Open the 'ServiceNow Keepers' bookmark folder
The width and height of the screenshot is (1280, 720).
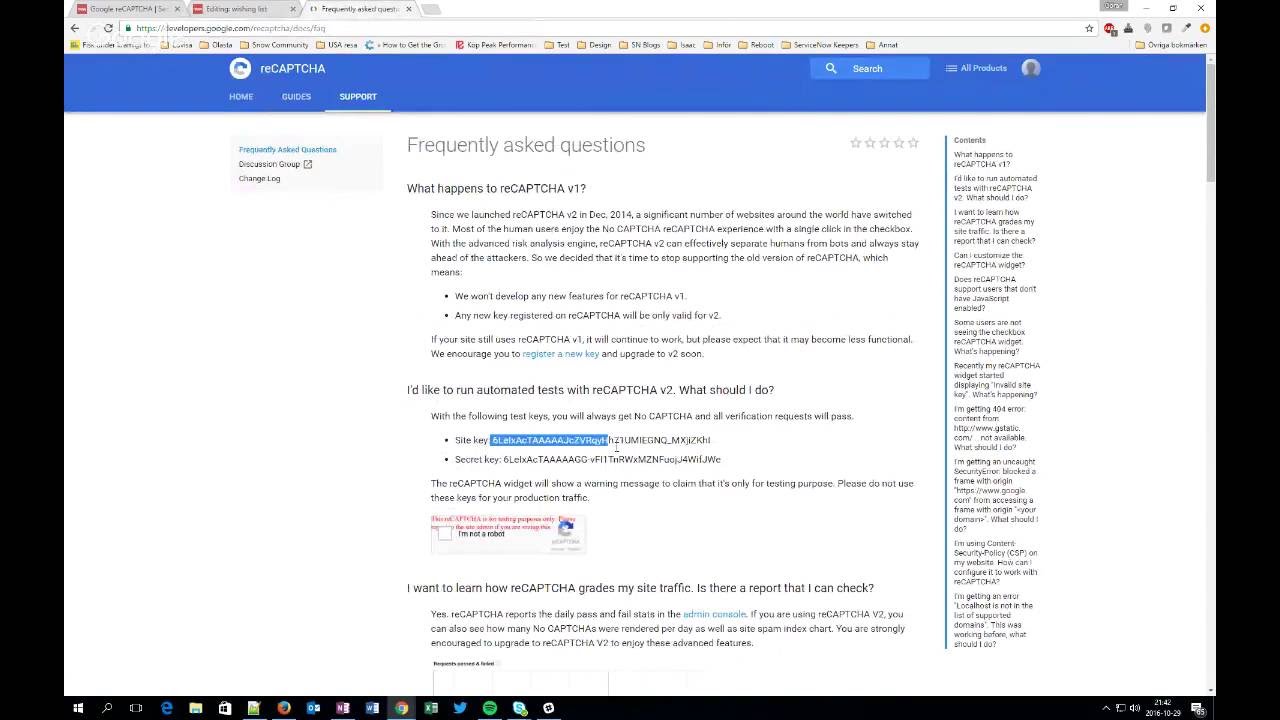(x=819, y=45)
